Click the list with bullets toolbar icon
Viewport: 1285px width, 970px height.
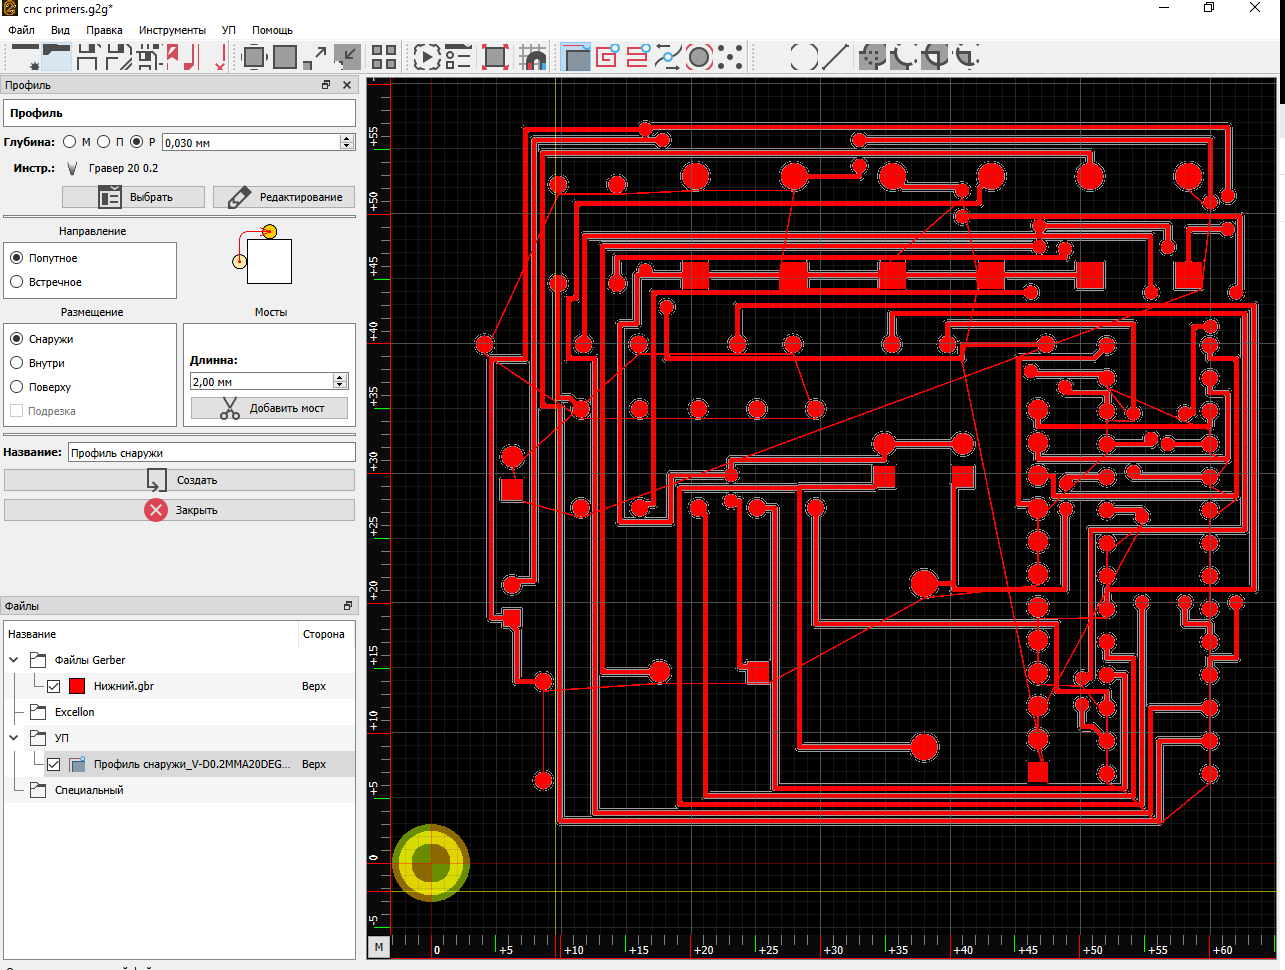tap(458, 57)
